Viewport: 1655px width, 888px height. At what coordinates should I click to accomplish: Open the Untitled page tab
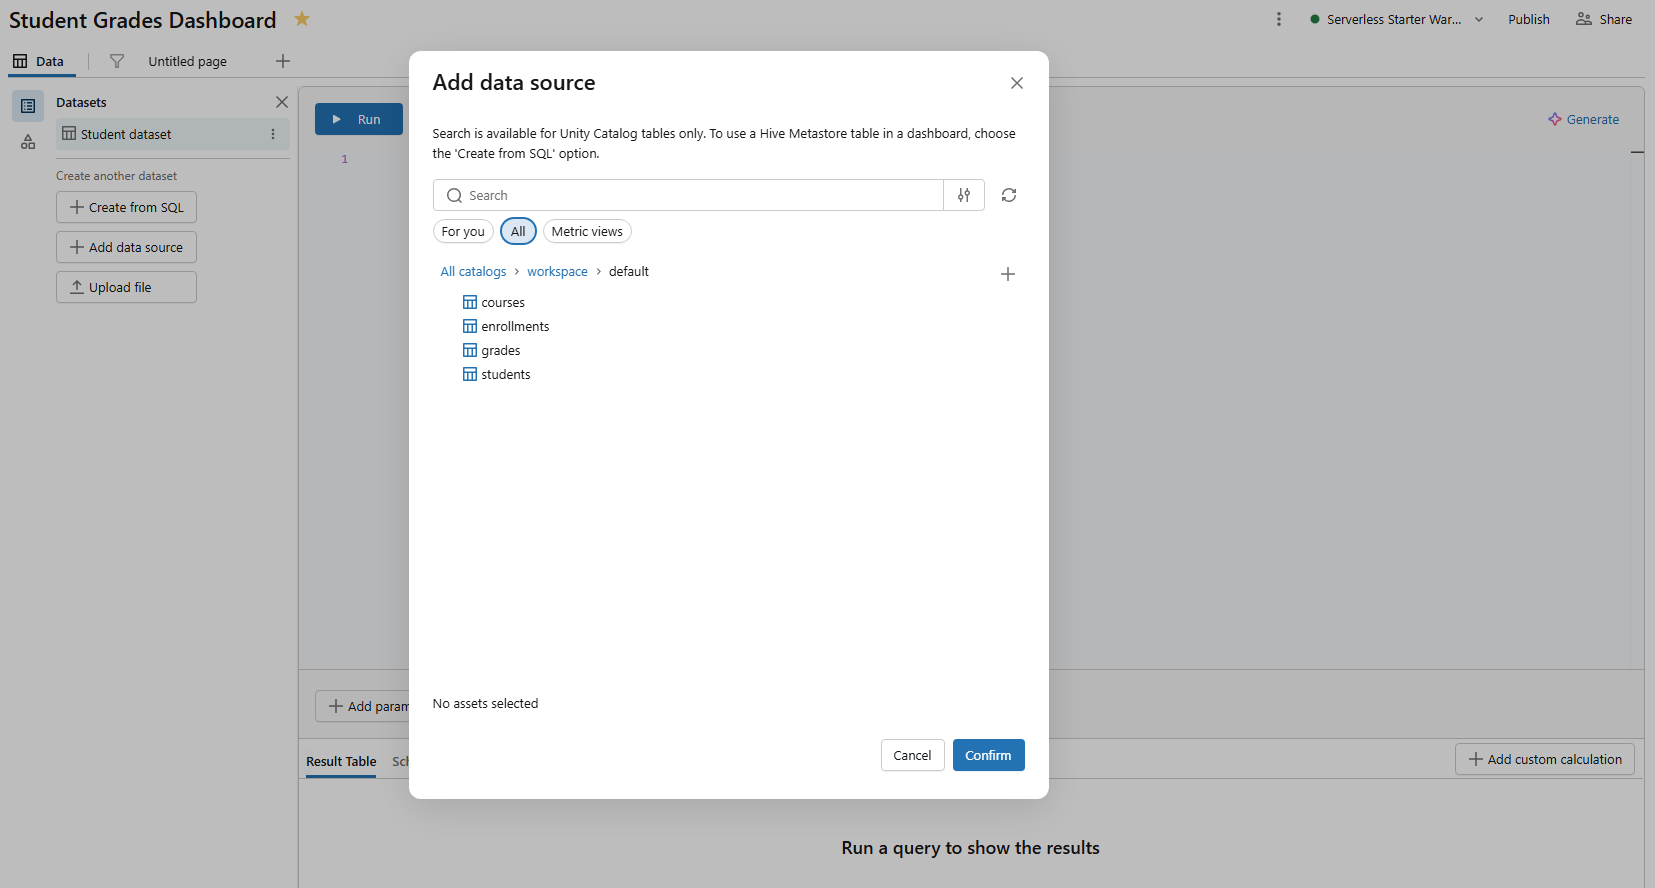click(187, 61)
